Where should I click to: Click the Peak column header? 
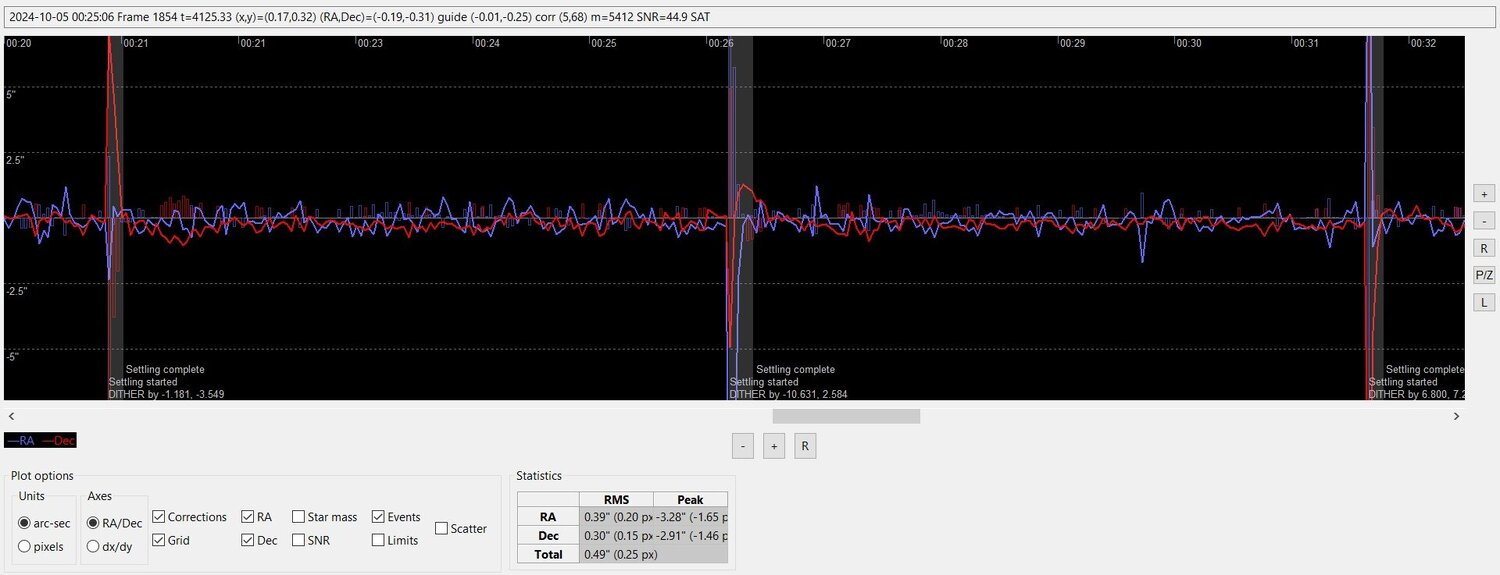(x=691, y=499)
